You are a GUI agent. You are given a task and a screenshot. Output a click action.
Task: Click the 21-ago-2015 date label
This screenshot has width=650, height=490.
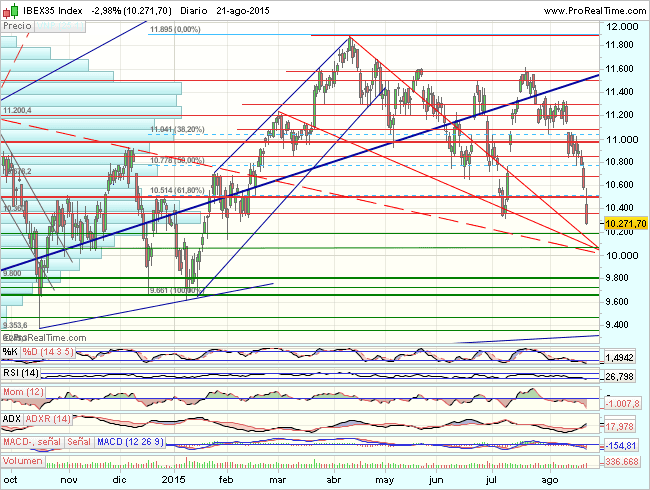coord(243,10)
